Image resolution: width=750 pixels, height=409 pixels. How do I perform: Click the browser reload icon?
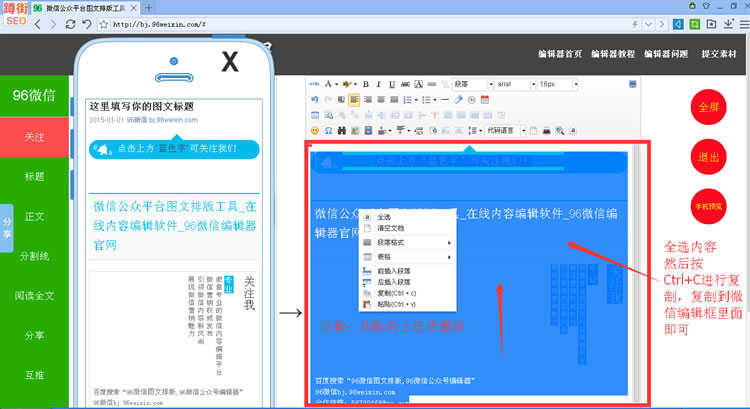[70, 24]
